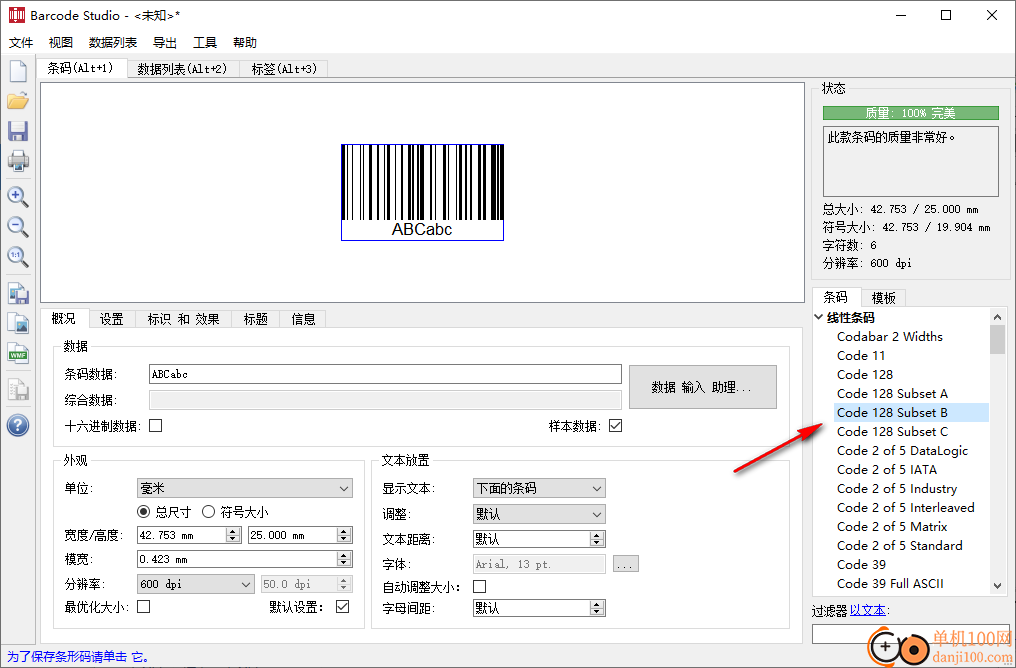Open an existing barcode file
The image size is (1016, 668).
click(18, 101)
